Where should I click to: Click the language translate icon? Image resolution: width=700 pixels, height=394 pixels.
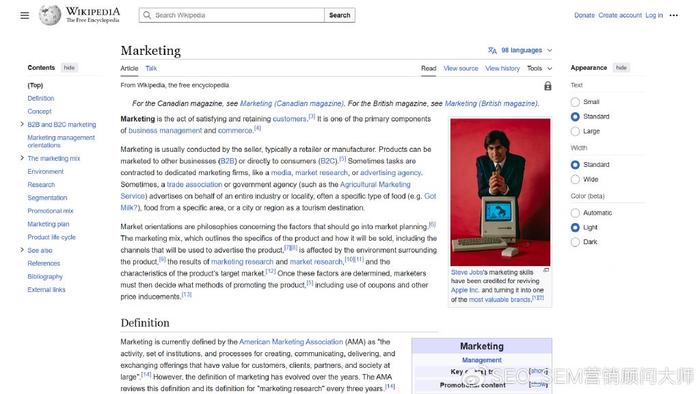click(x=492, y=50)
